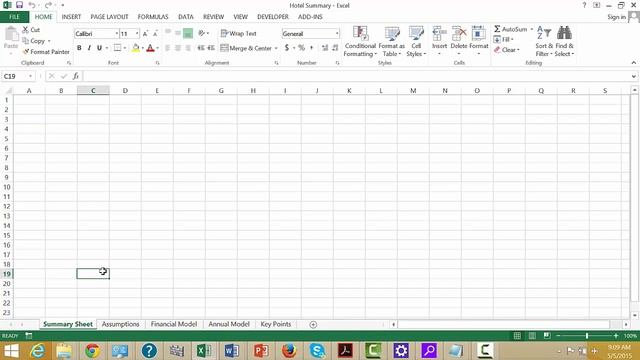Switch to the PAGE LAYOUT tab
Screen dimensions: 640x360
tap(109, 17)
